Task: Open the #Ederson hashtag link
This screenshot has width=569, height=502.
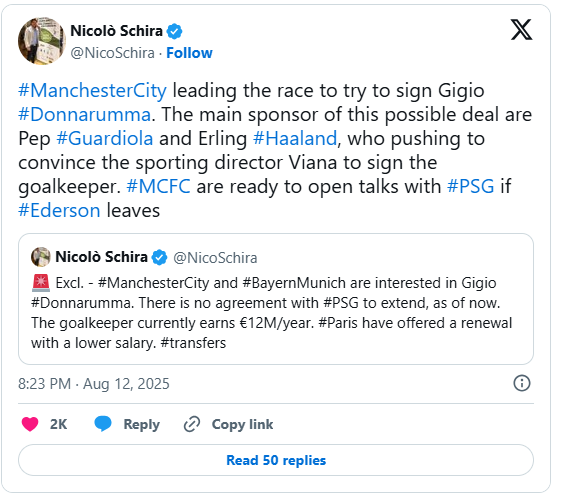Action: (x=59, y=211)
